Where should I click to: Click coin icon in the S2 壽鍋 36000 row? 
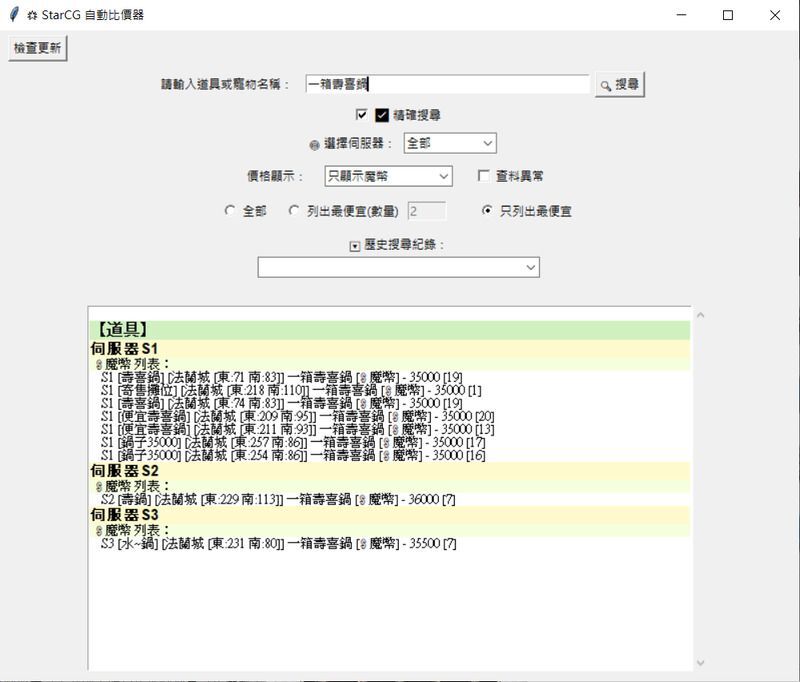363,499
